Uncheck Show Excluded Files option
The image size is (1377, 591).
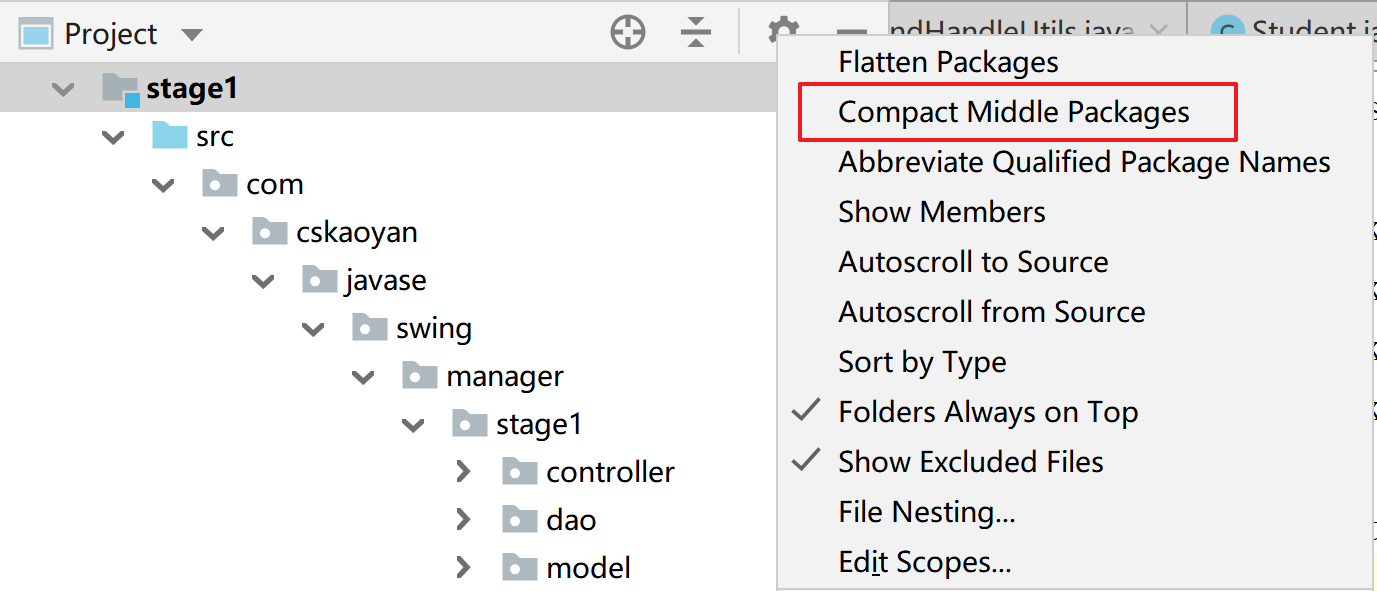tap(970, 462)
